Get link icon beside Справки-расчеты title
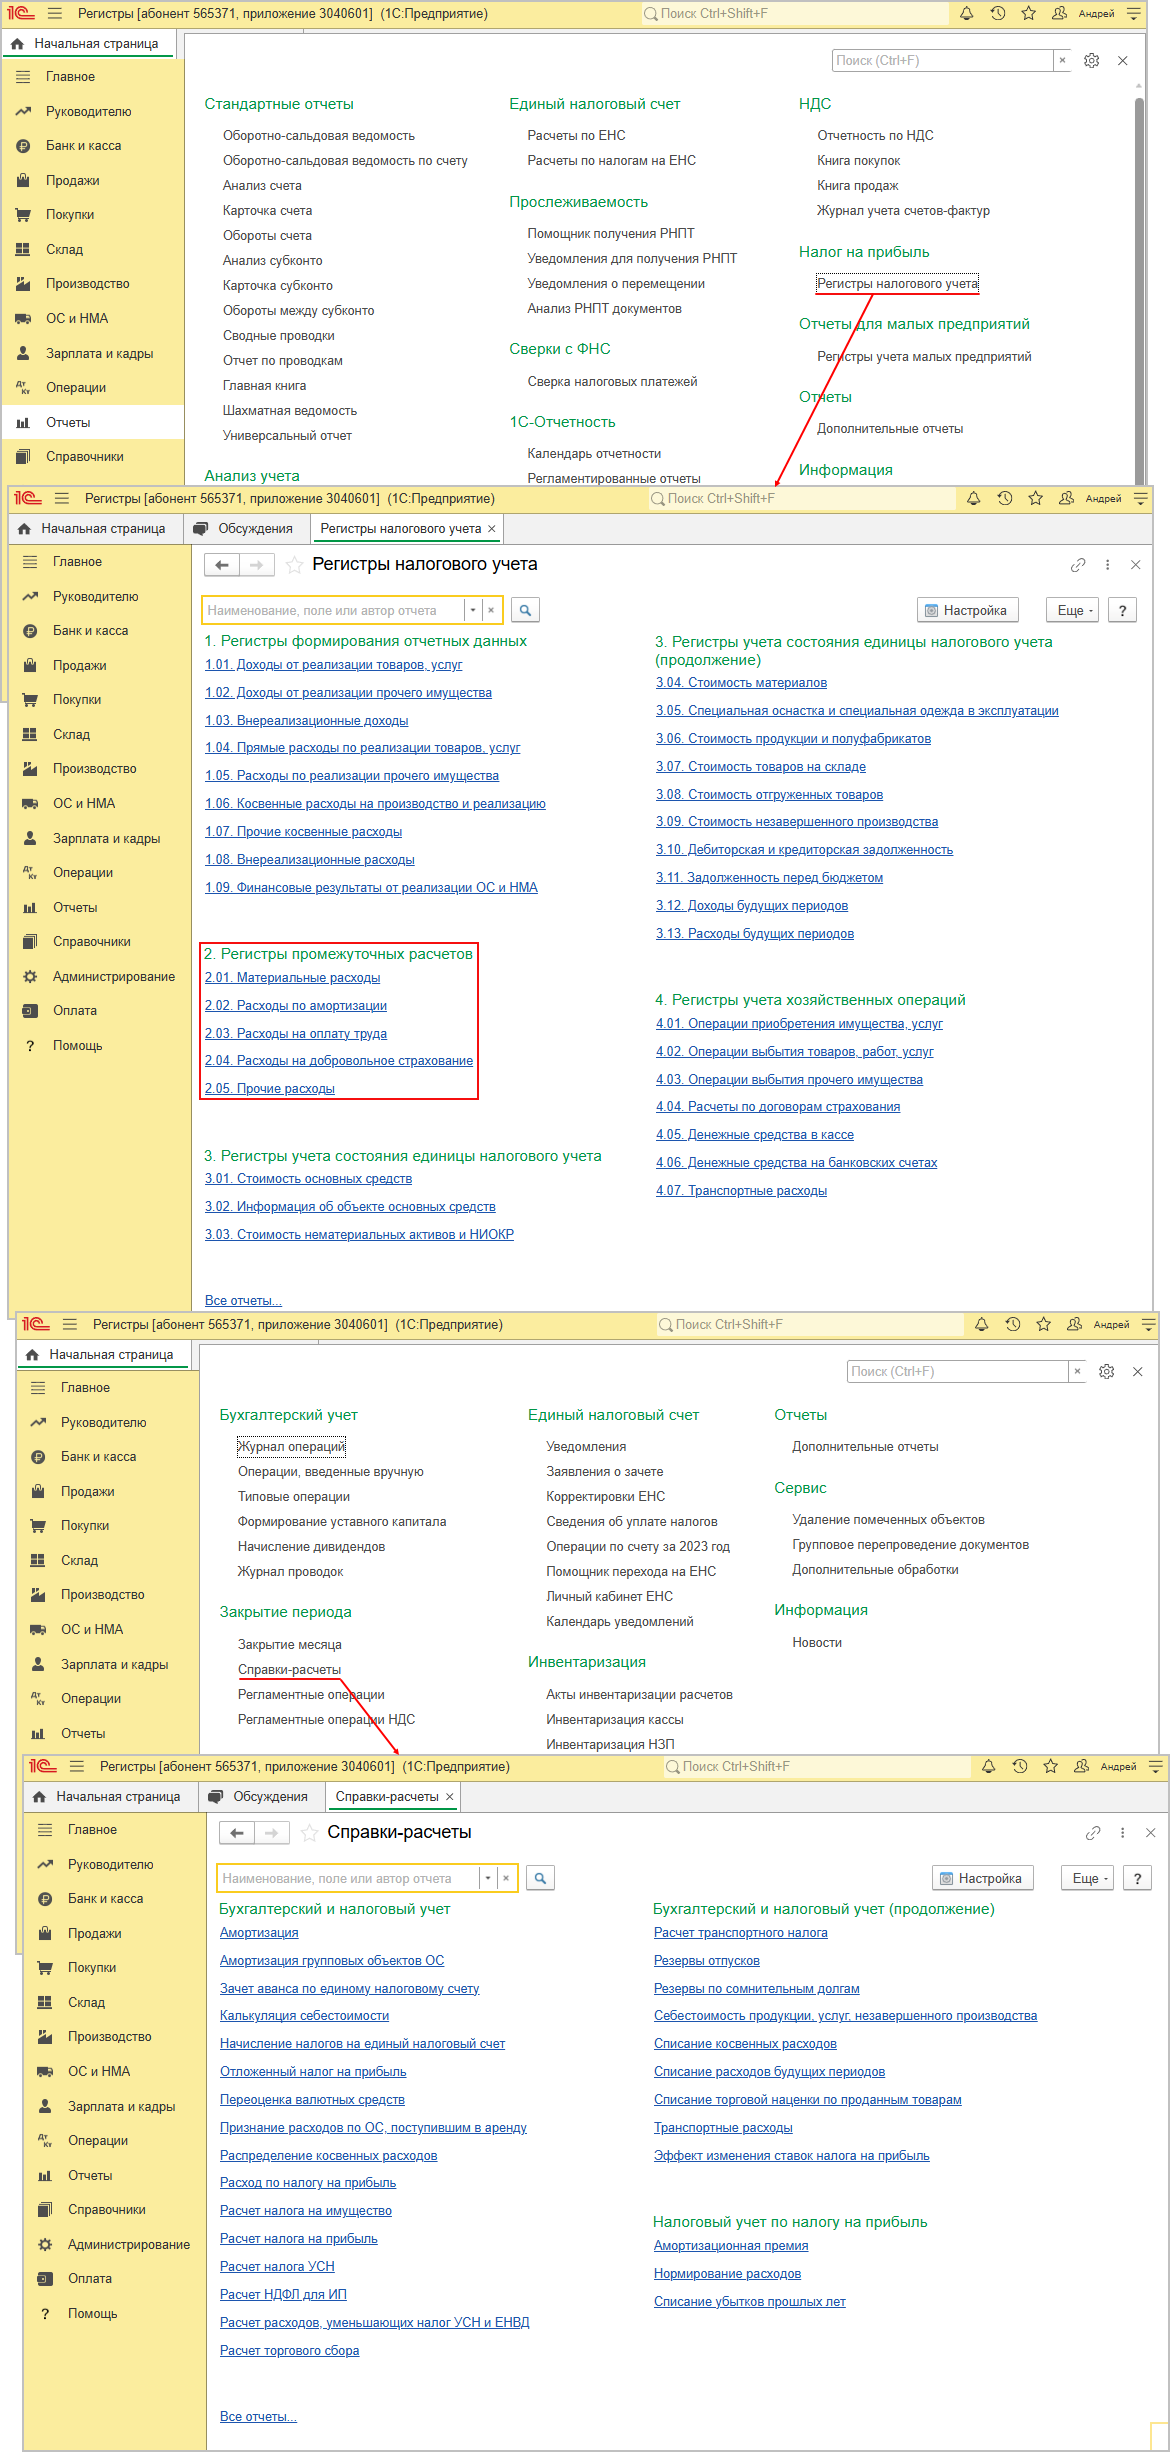The height and width of the screenshot is (2452, 1170). (x=1093, y=1833)
